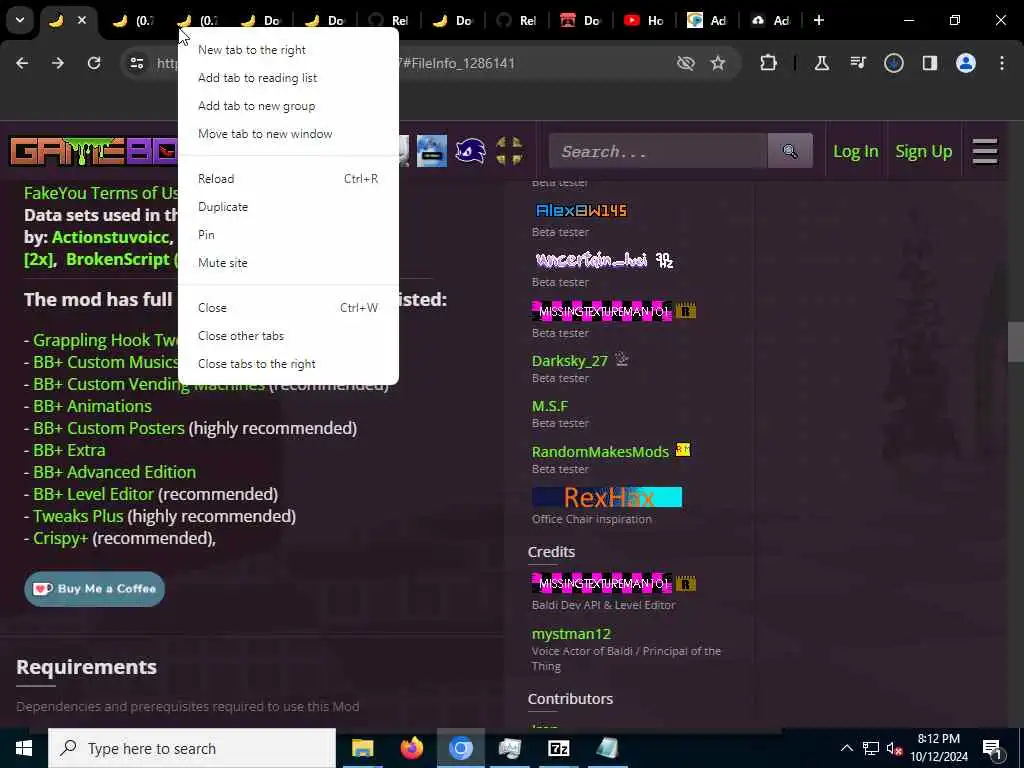The height and width of the screenshot is (768, 1024).
Task: Click the blue character game icon in header
Action: (432, 151)
